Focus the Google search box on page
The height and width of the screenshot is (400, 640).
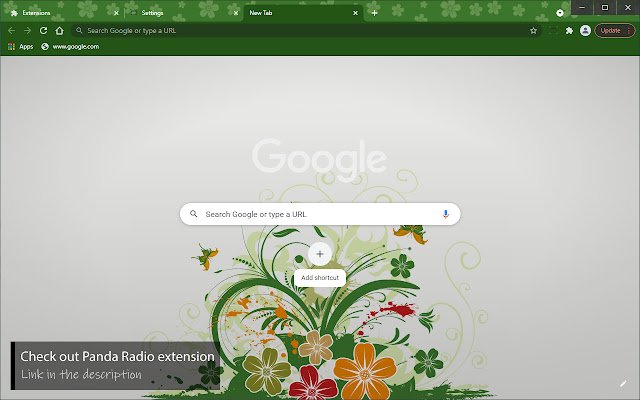pyautogui.click(x=320, y=214)
